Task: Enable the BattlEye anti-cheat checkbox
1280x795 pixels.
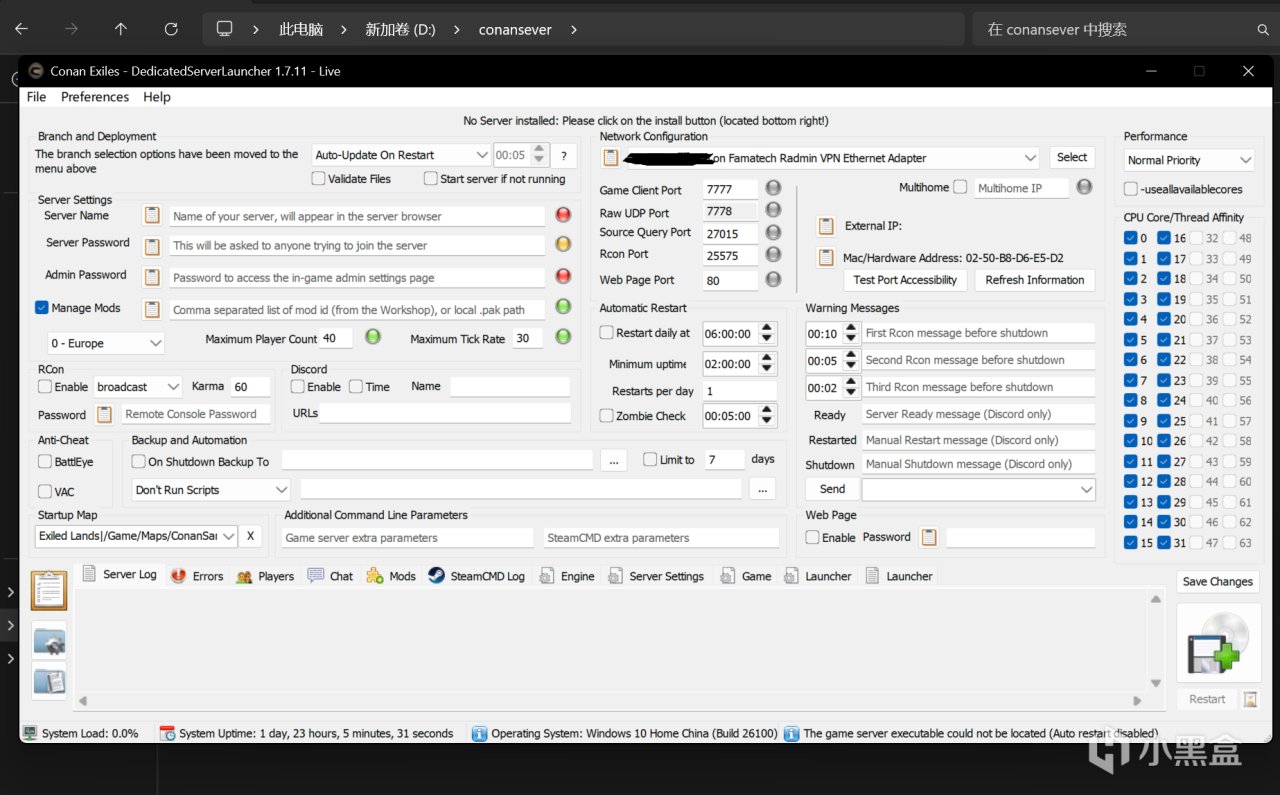Action: (45, 461)
